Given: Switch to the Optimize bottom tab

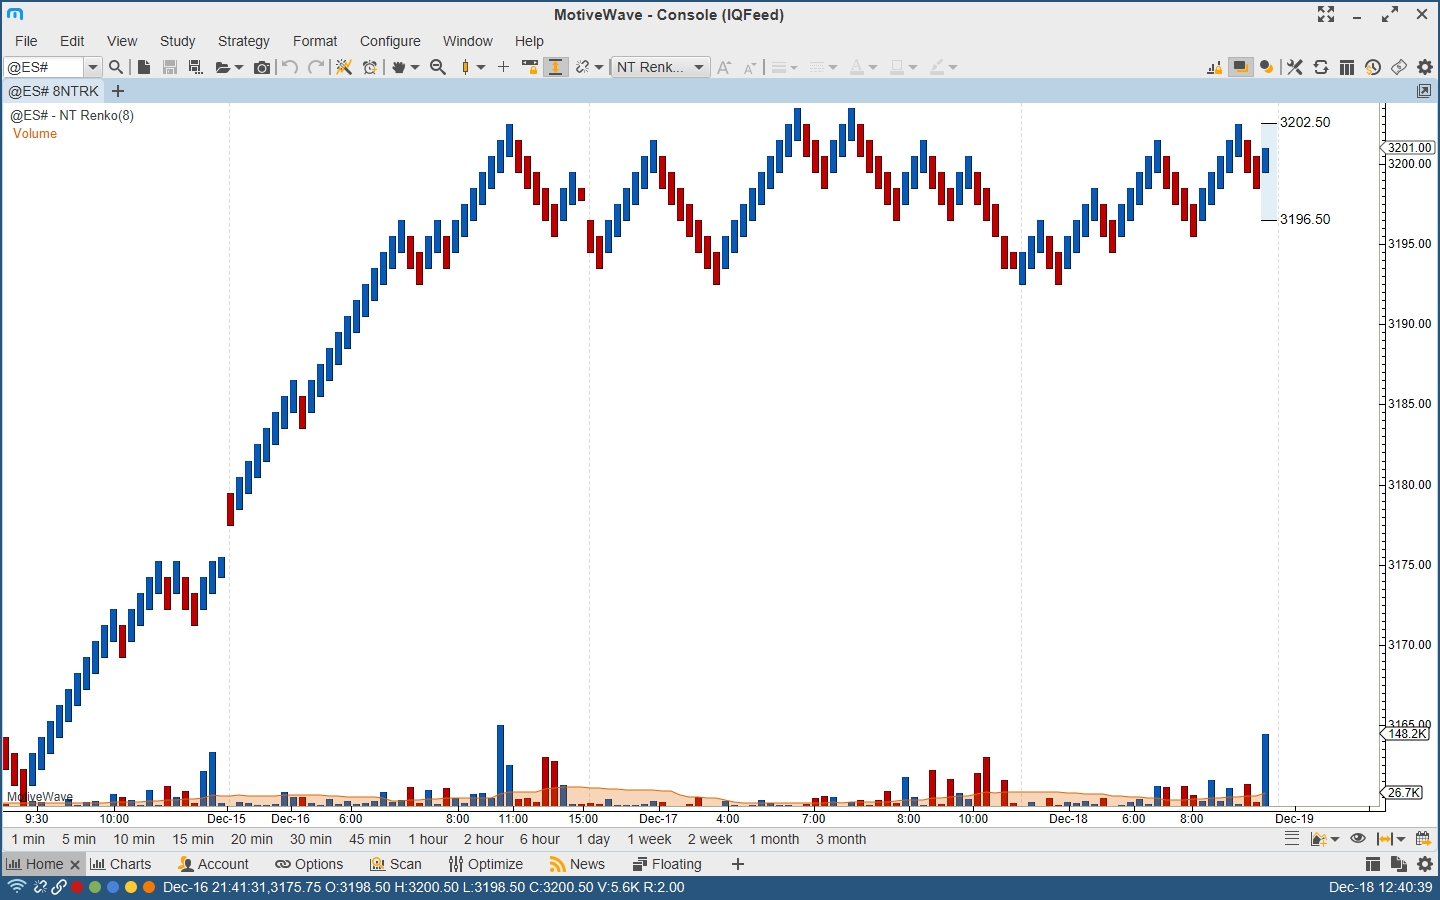Looking at the screenshot, I should pos(486,864).
